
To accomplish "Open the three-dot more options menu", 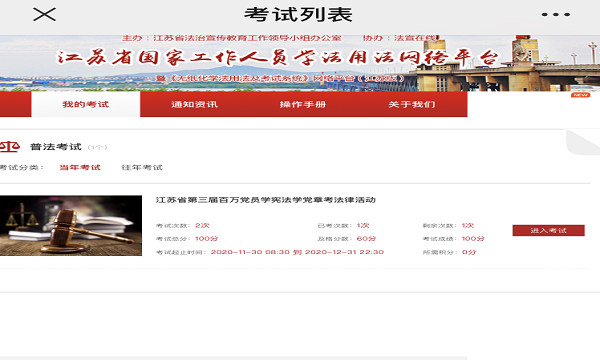I will tap(556, 15).
